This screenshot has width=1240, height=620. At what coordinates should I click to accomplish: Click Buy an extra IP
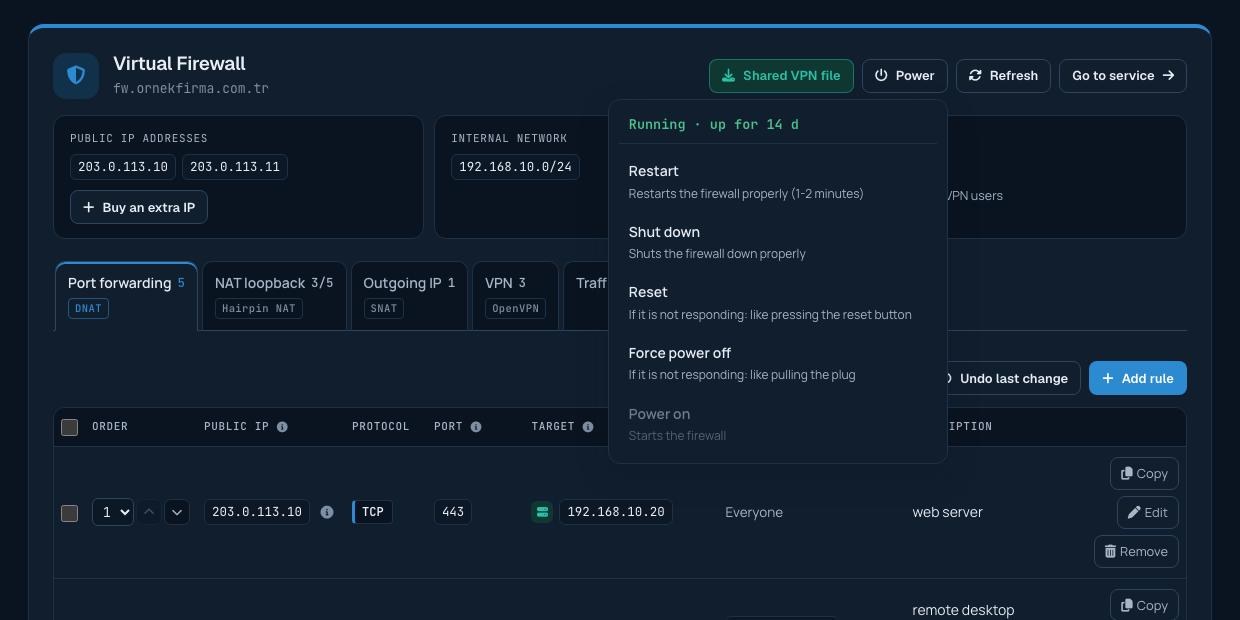[x=139, y=207]
